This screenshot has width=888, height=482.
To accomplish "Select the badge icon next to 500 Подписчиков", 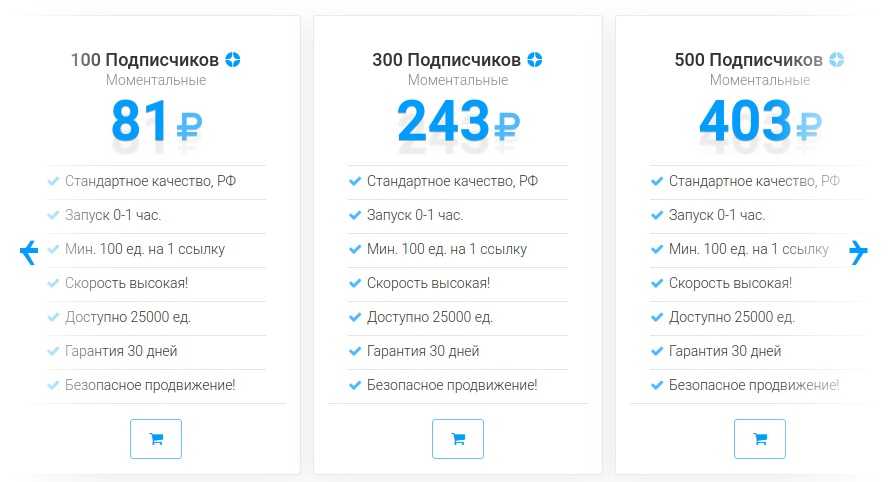I will pyautogui.click(x=837, y=60).
